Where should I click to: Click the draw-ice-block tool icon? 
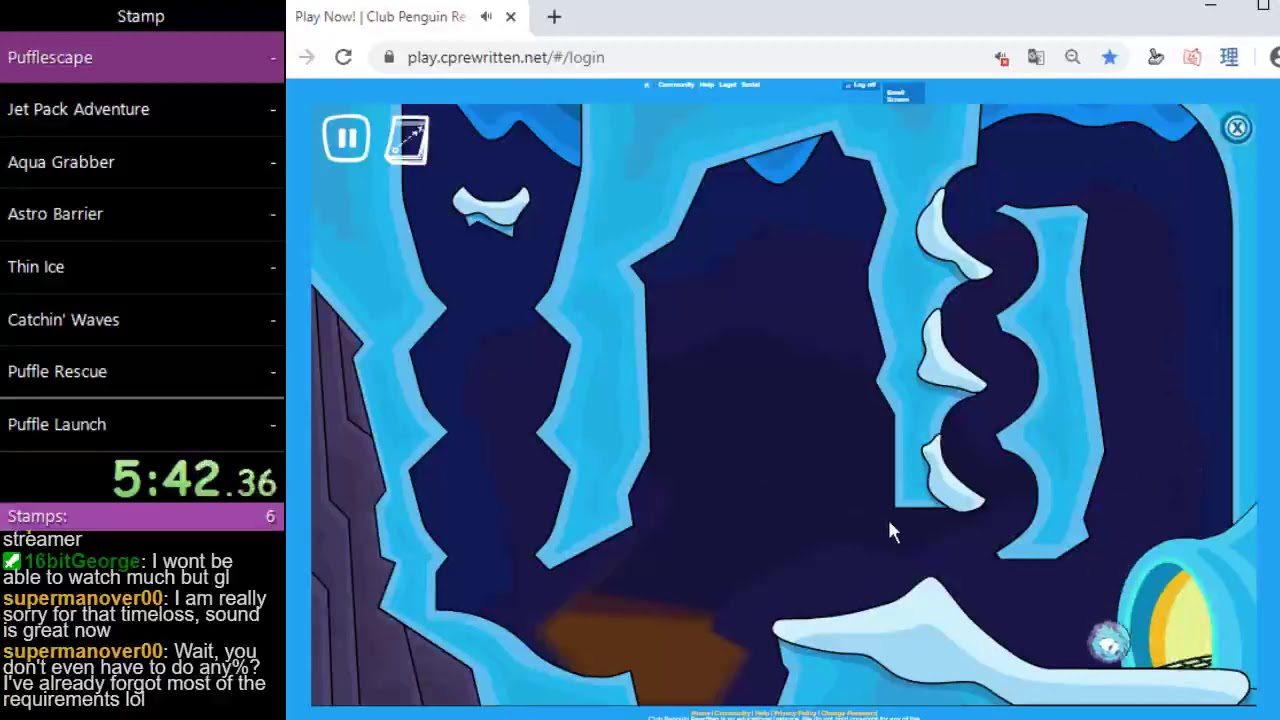tap(408, 140)
